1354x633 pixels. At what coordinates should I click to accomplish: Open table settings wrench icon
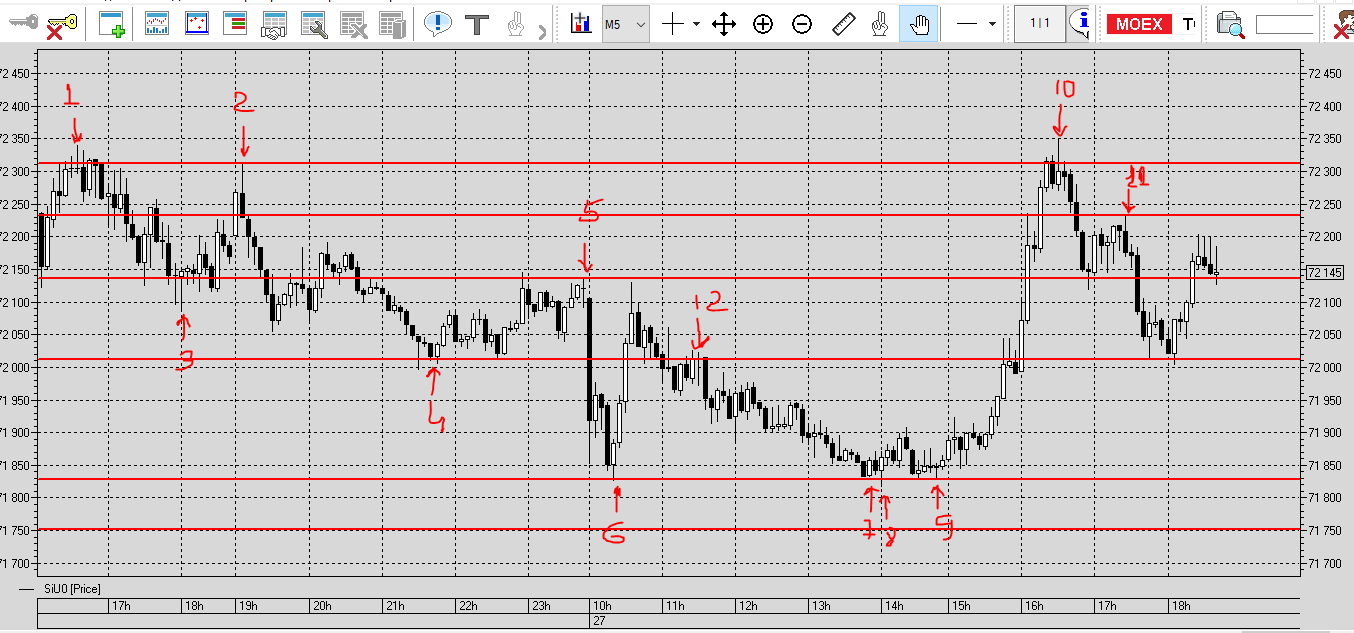[x=314, y=25]
